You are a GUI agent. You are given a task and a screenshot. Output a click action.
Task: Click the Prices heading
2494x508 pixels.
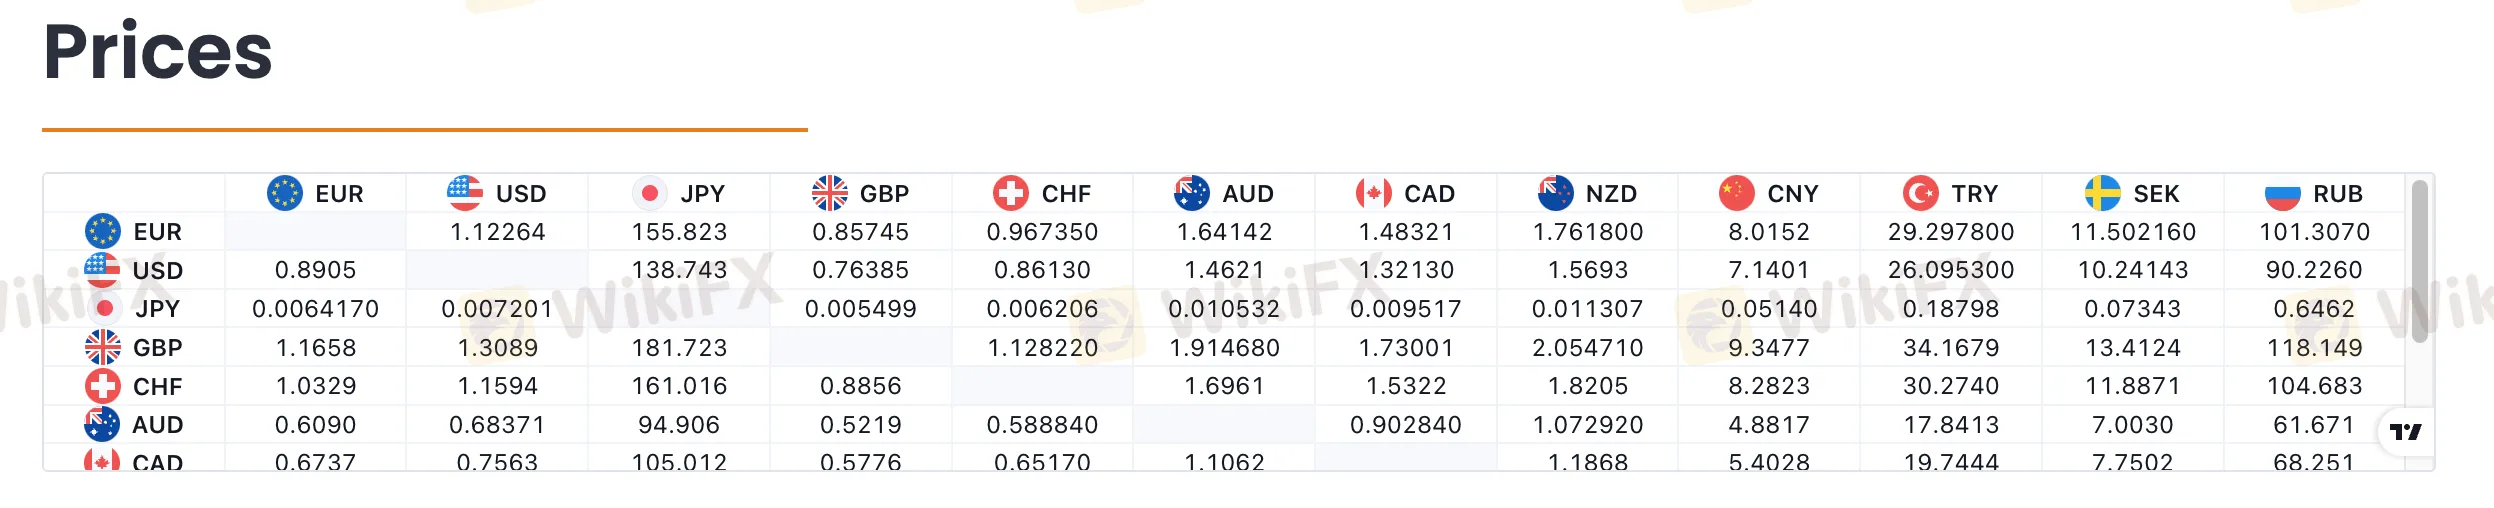pyautogui.click(x=158, y=52)
